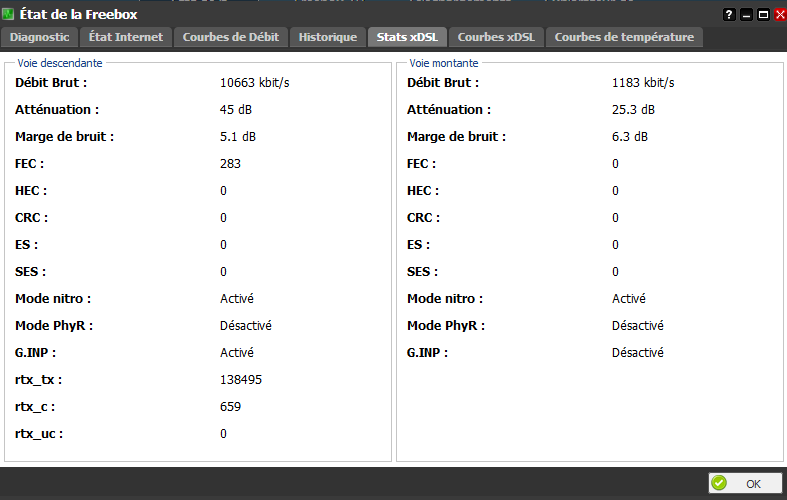
Task: View the Courbes xDSL tab
Action: pyautogui.click(x=496, y=37)
